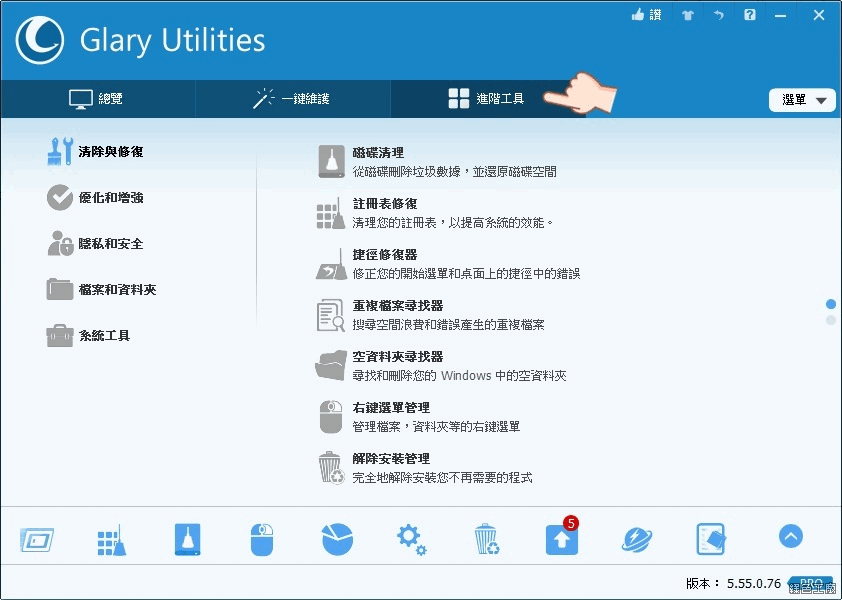
Task: Click the undo restore arrow icon
Action: [x=718, y=15]
